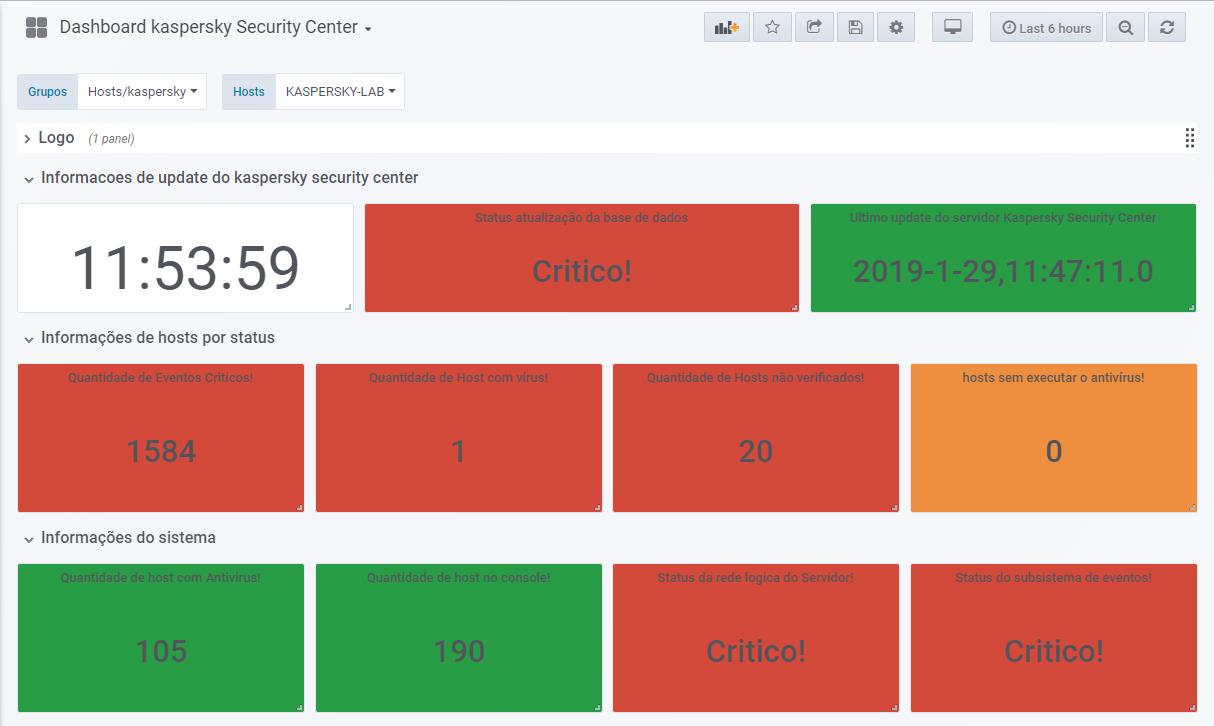Collapse Informações do sistema row
This screenshot has width=1214, height=726.
coord(120,538)
